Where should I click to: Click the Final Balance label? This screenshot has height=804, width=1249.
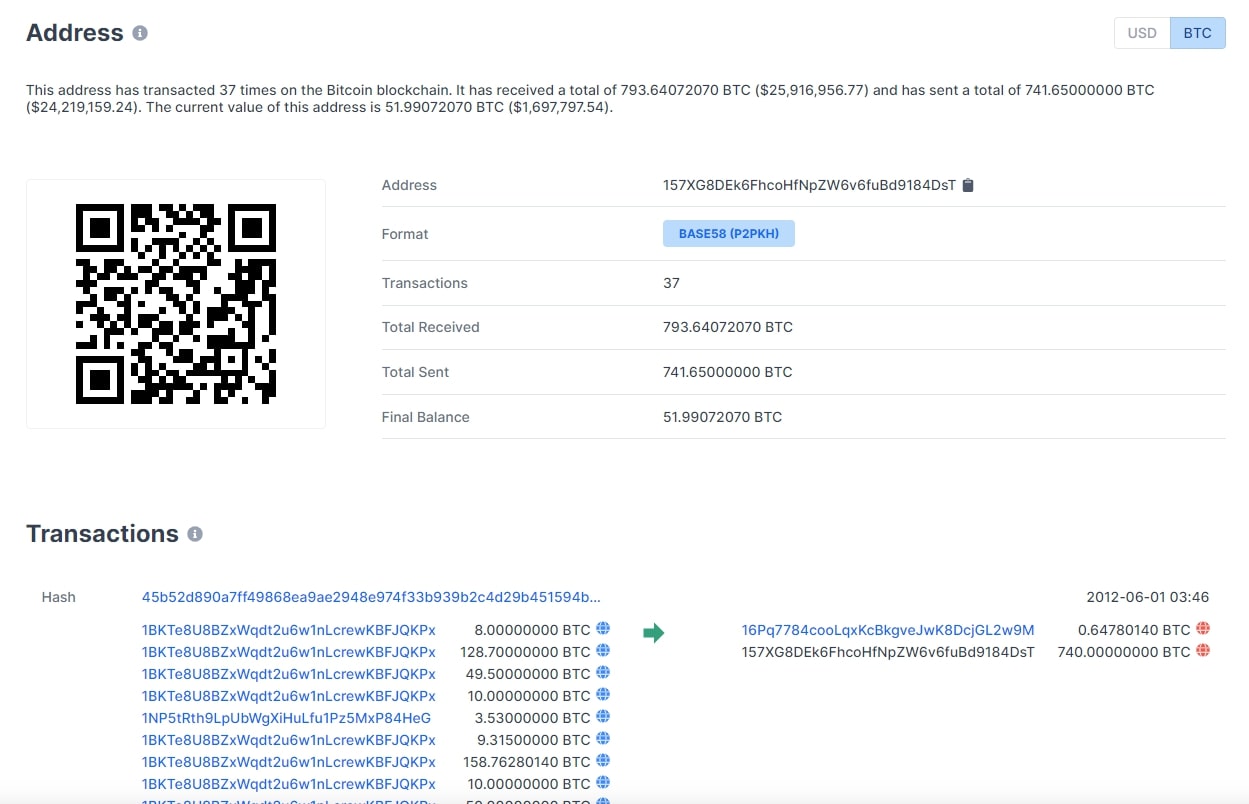coord(426,417)
